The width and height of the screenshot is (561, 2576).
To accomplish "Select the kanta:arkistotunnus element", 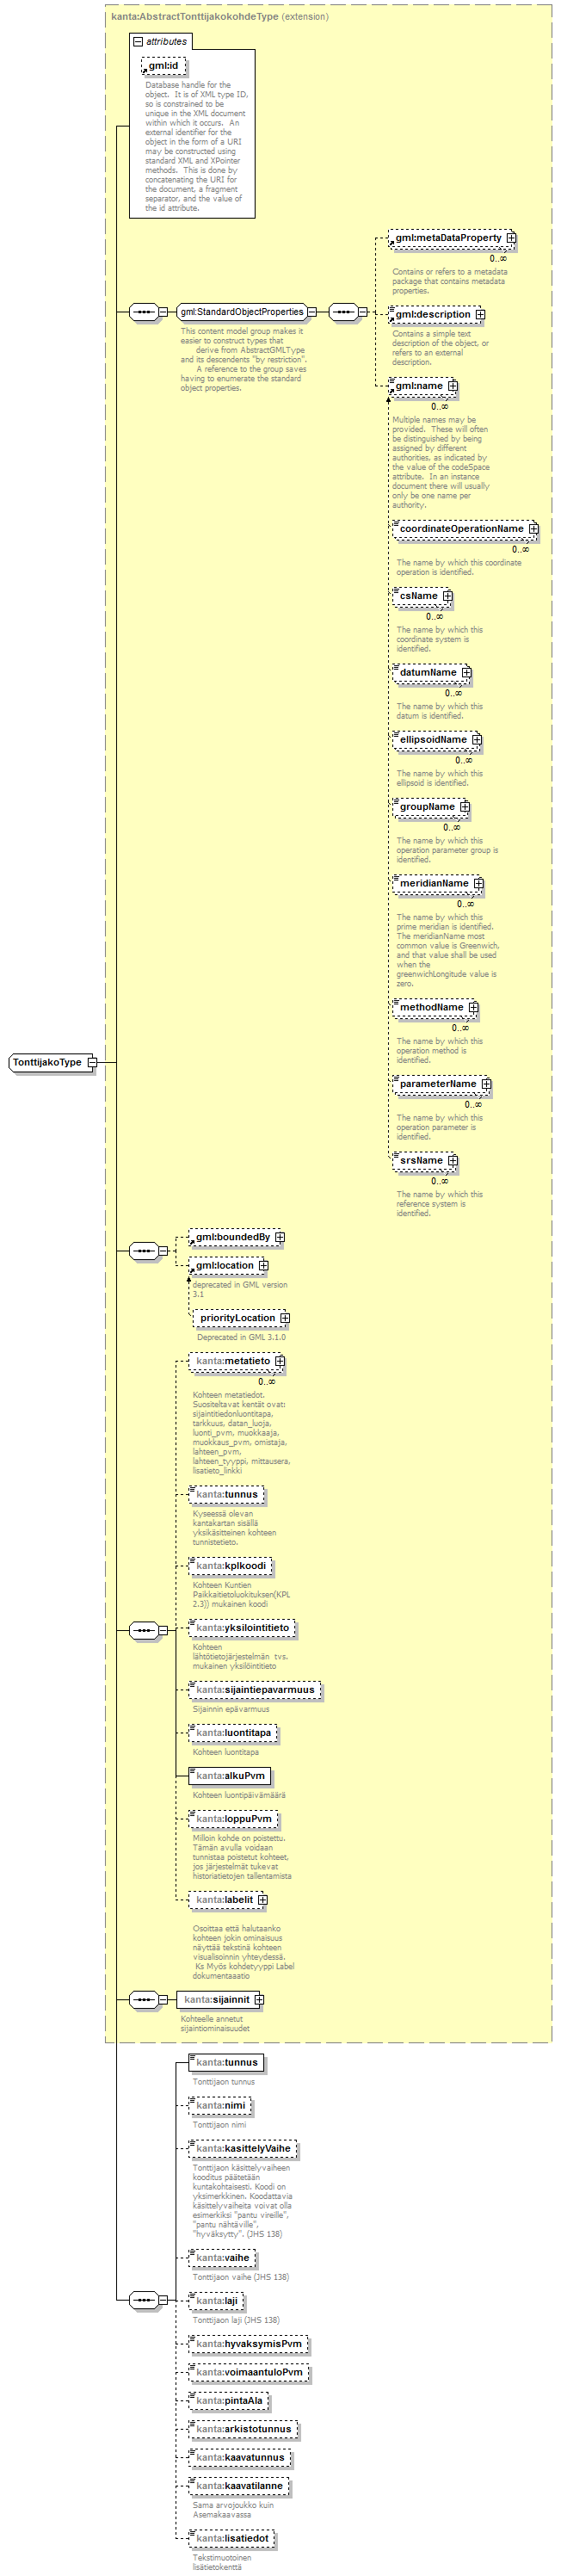I will pos(244,2429).
